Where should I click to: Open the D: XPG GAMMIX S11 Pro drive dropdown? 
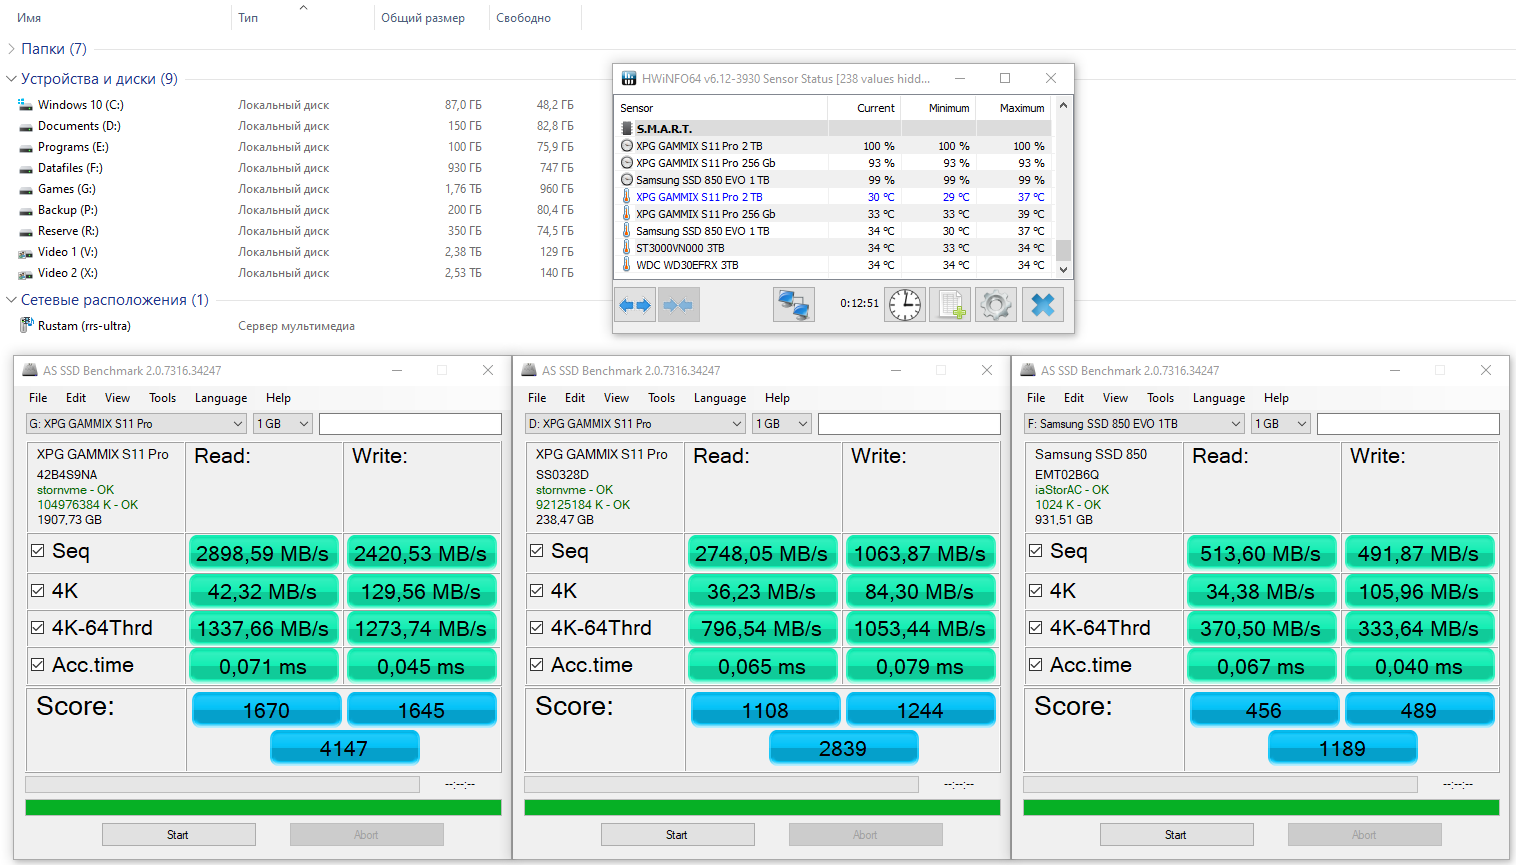click(x=635, y=424)
